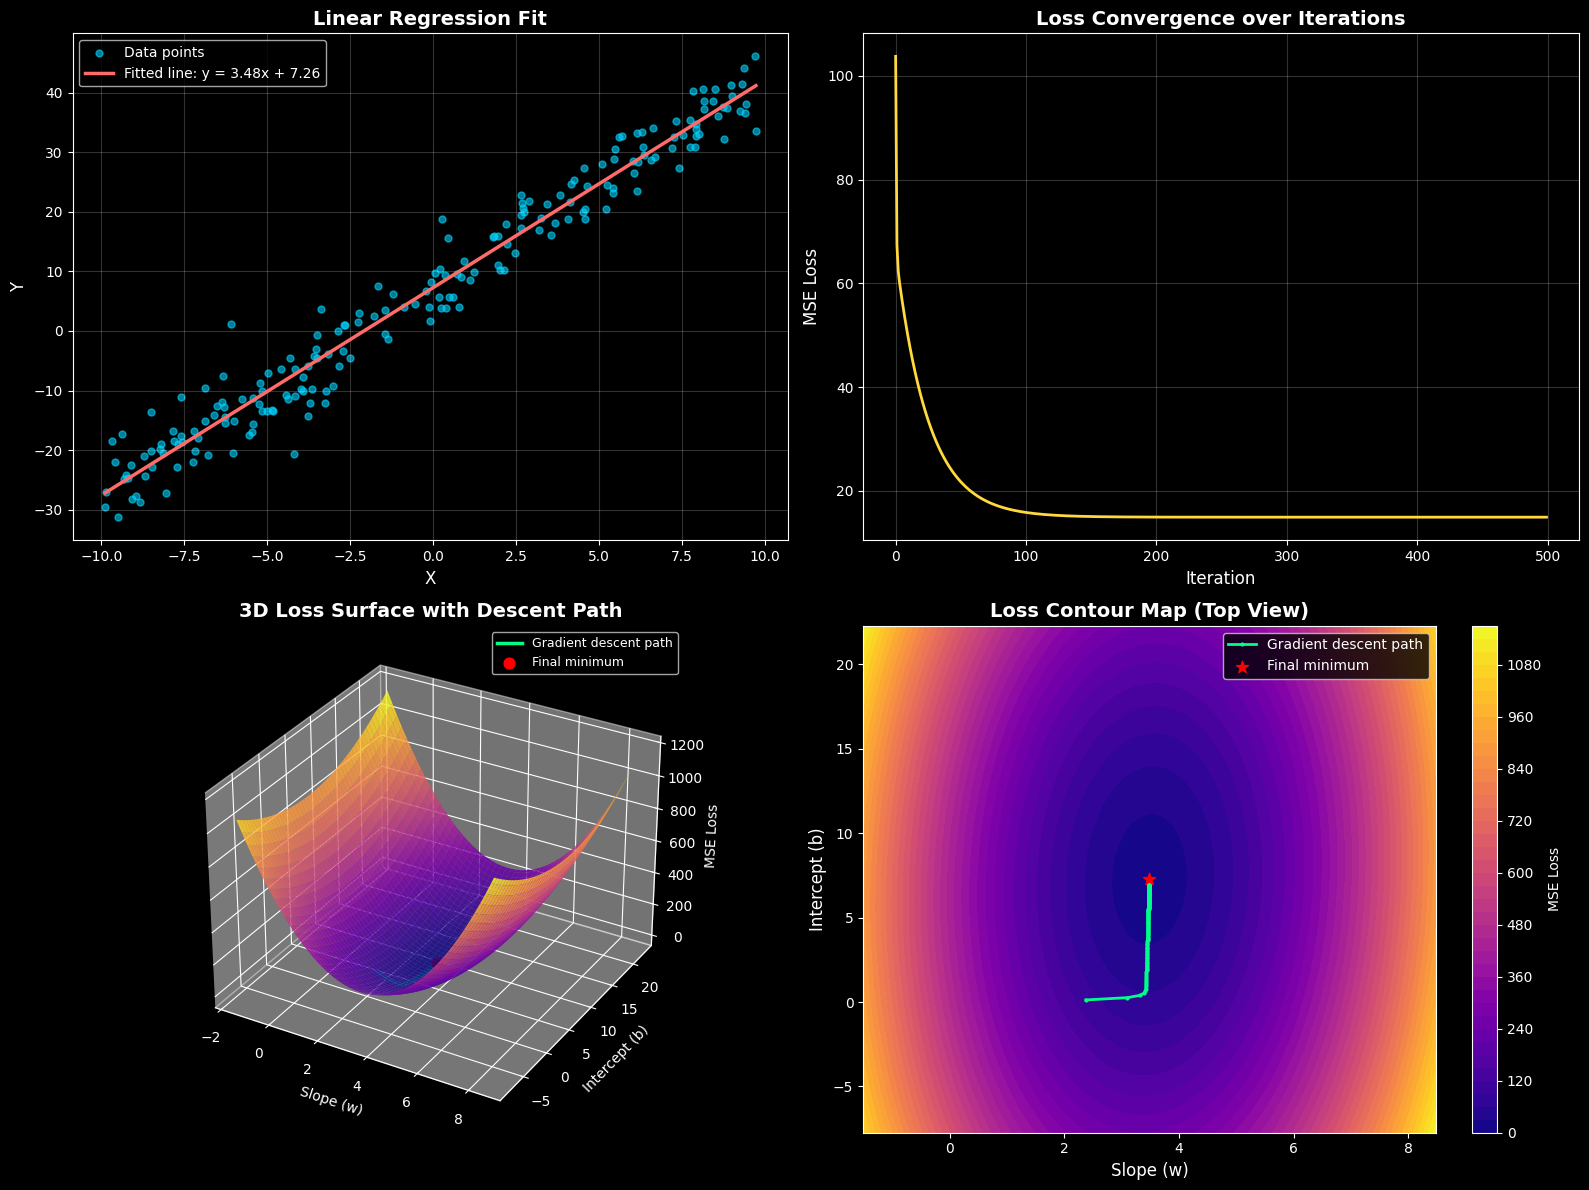The width and height of the screenshot is (1589, 1190).
Task: Select the "Data points" legend entry
Action: [x=164, y=52]
